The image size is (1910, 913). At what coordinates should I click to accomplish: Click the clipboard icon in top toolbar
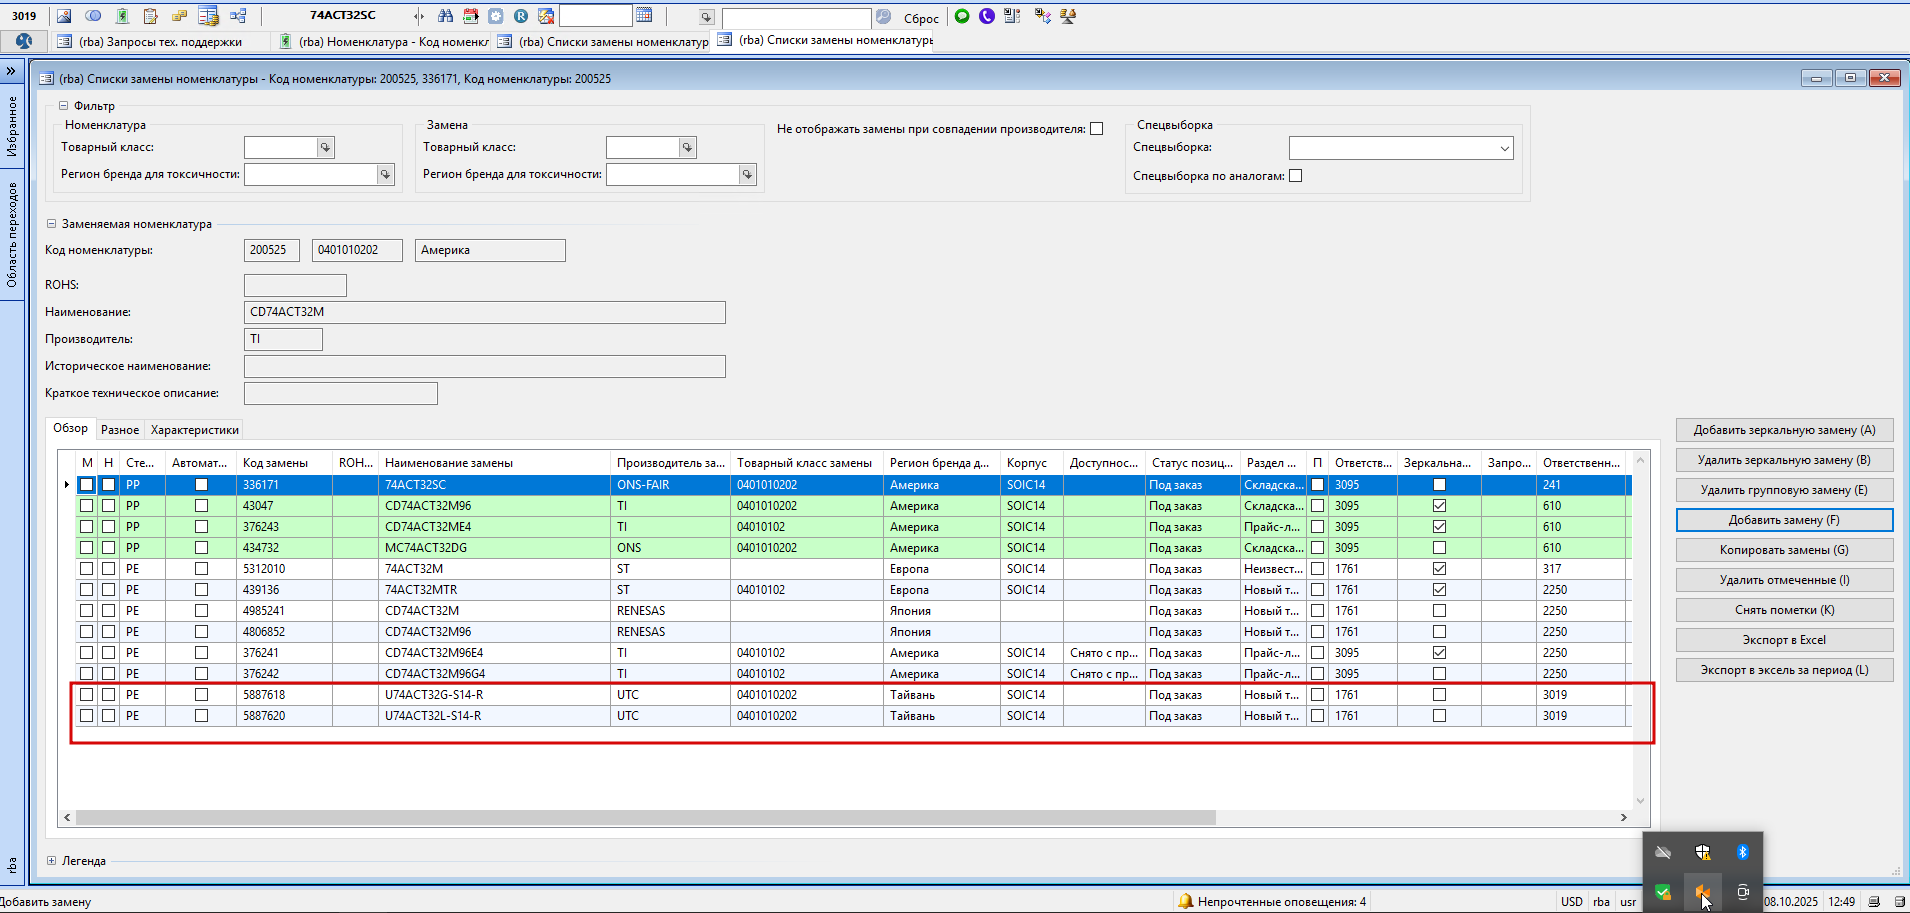click(150, 16)
